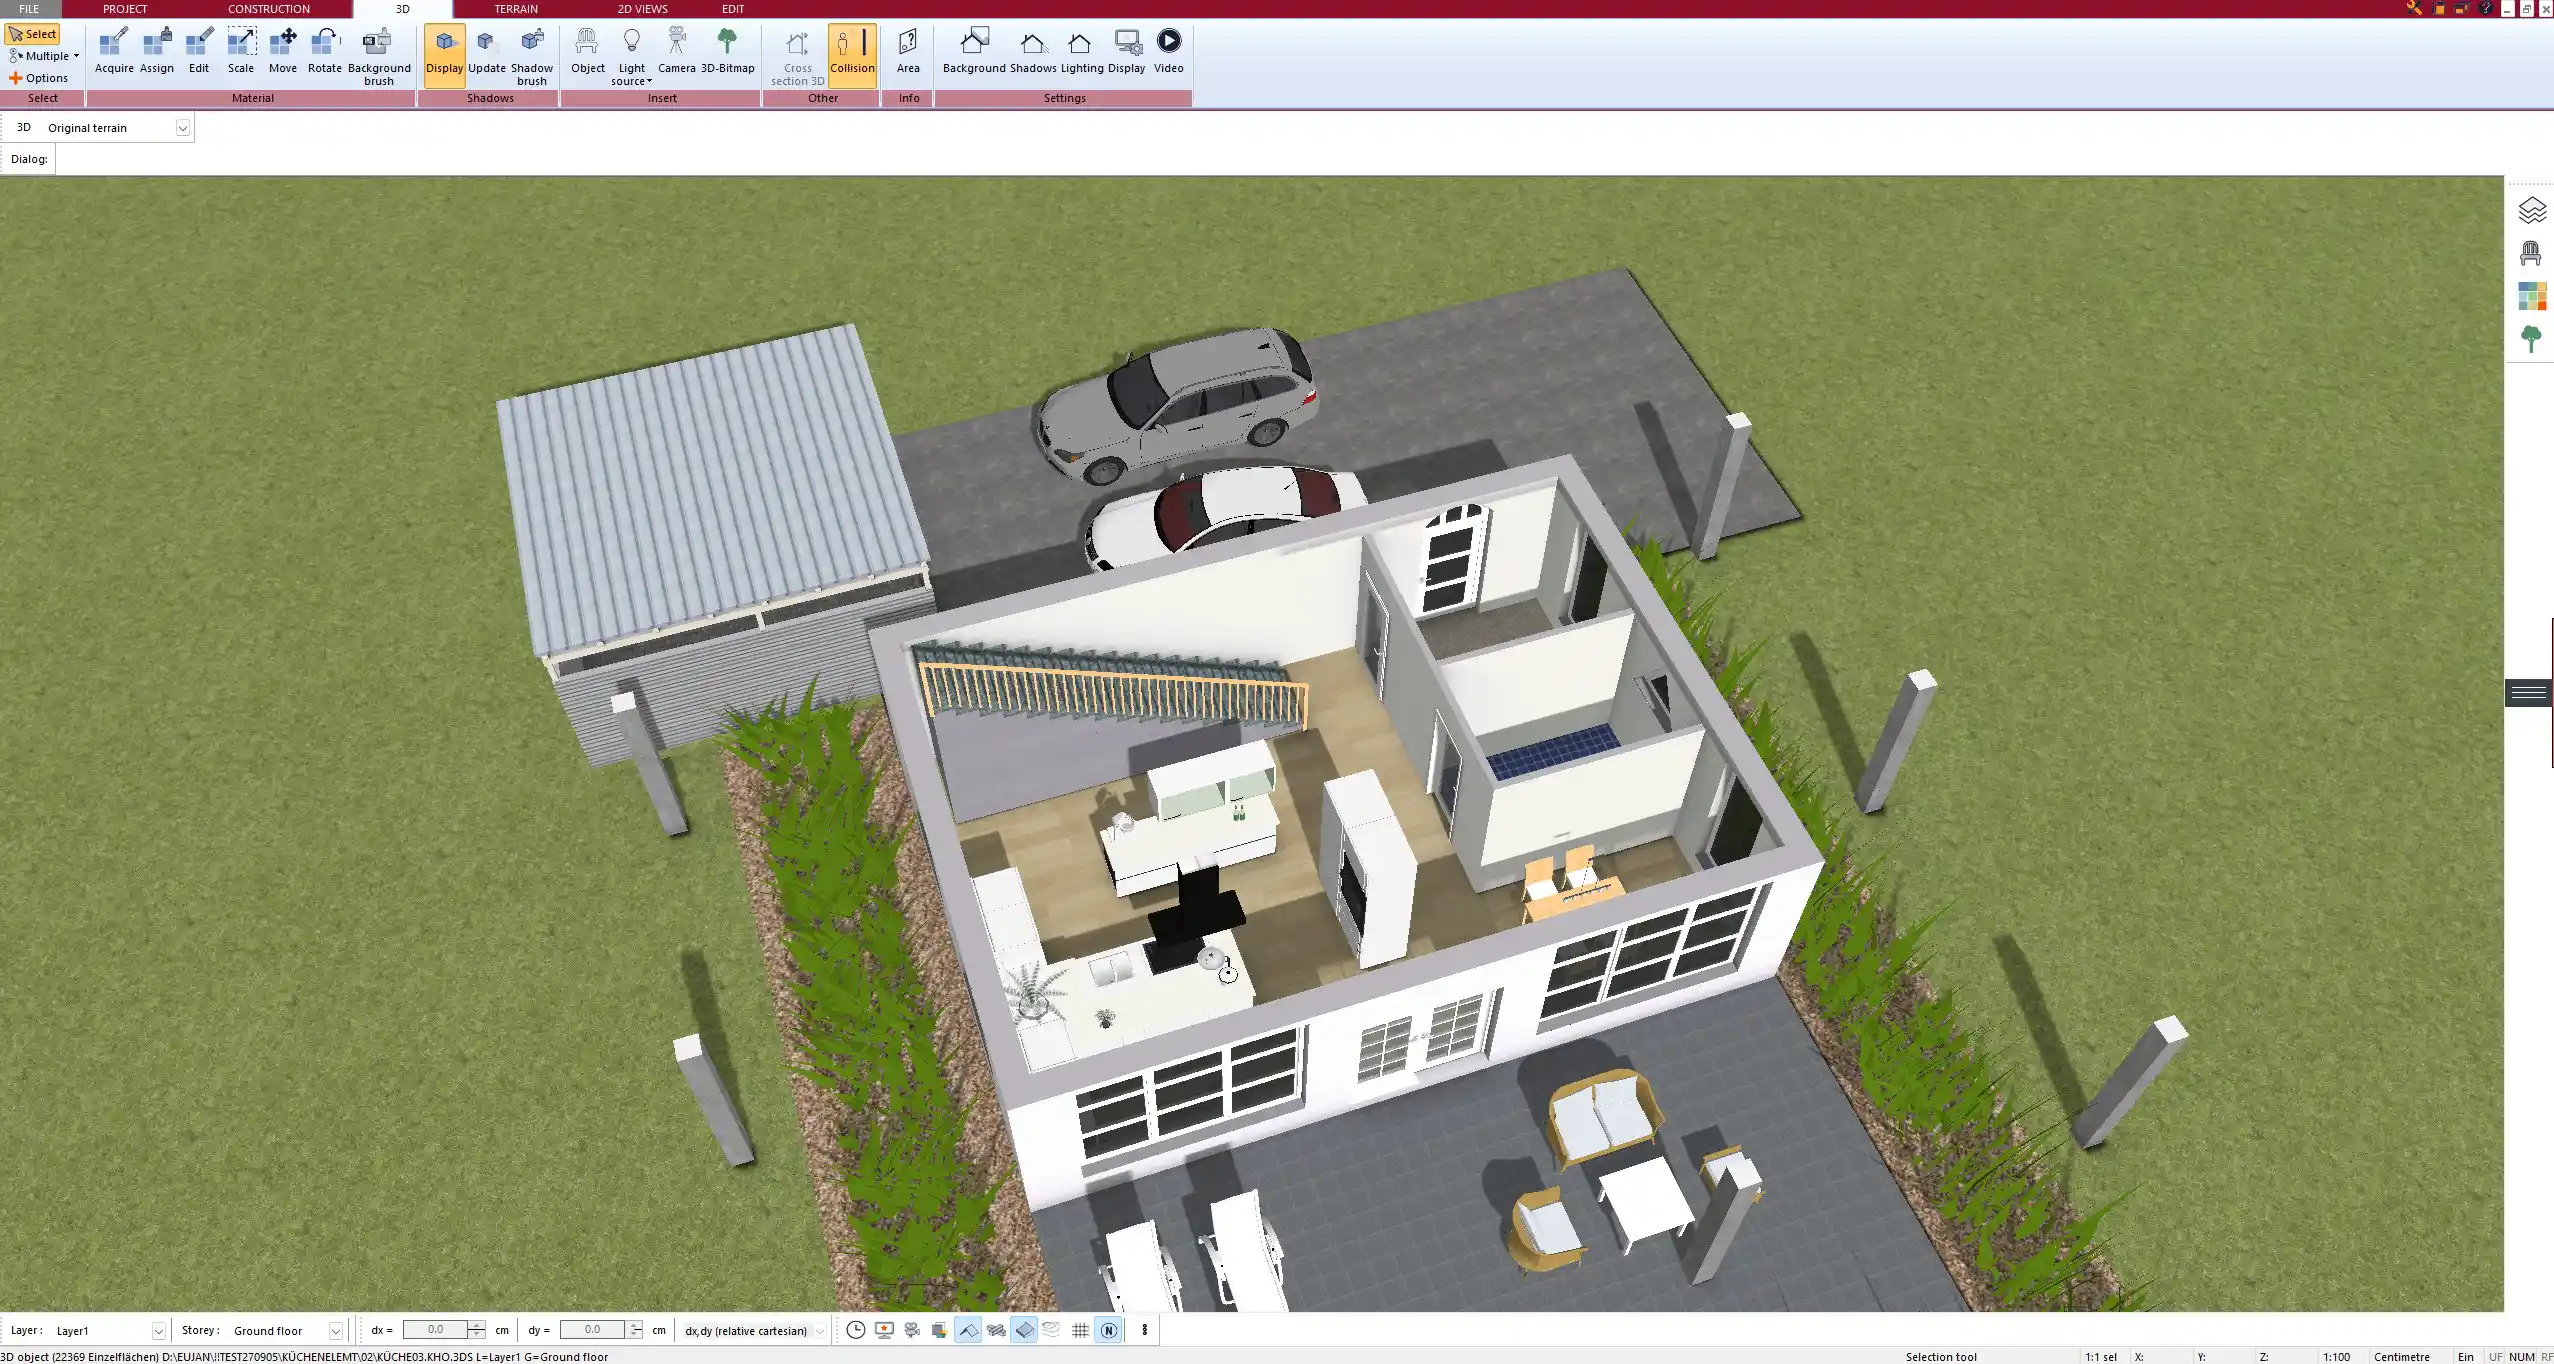The image size is (2554, 1364).
Task: Open the plants tree catalog in right sidebar
Action: pos(2531,339)
